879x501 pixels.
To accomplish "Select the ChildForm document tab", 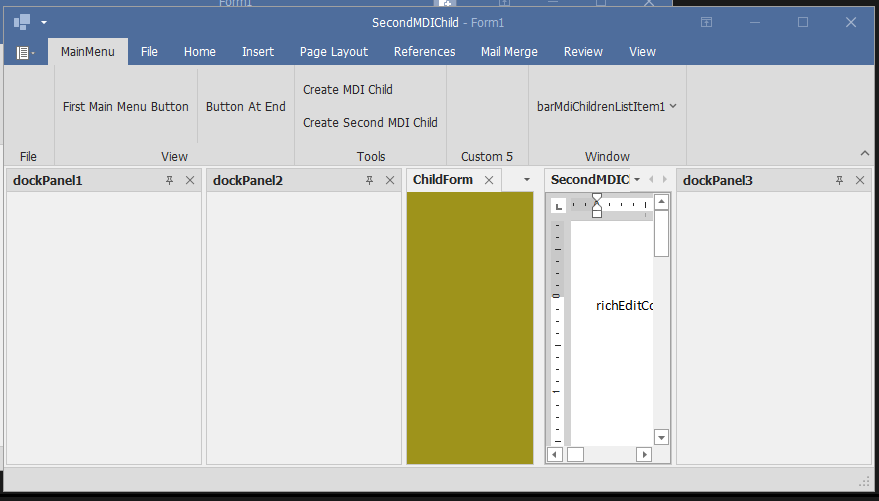I will (443, 179).
